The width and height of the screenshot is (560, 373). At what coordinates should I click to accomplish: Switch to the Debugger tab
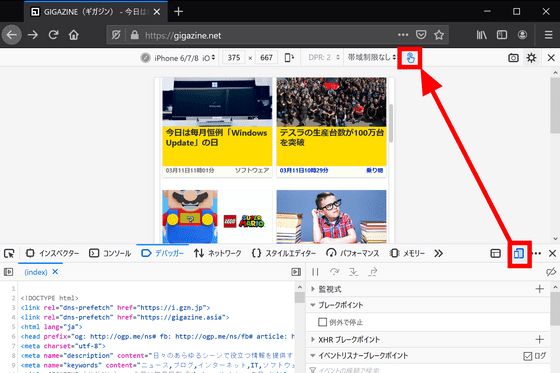162,253
